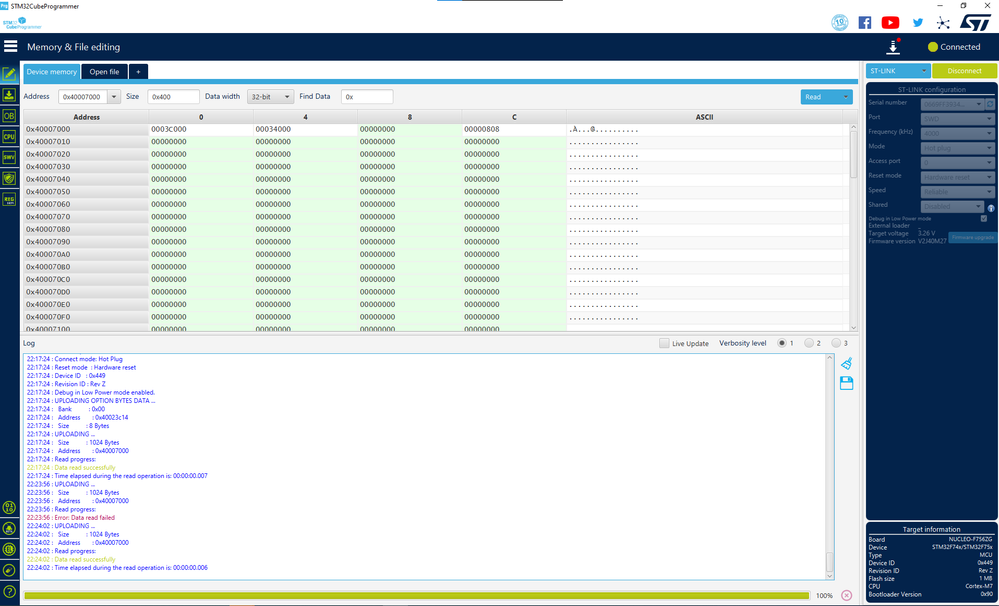Toggle Debug in Low Power mode checkbox
The image size is (999, 606).
[x=984, y=219]
